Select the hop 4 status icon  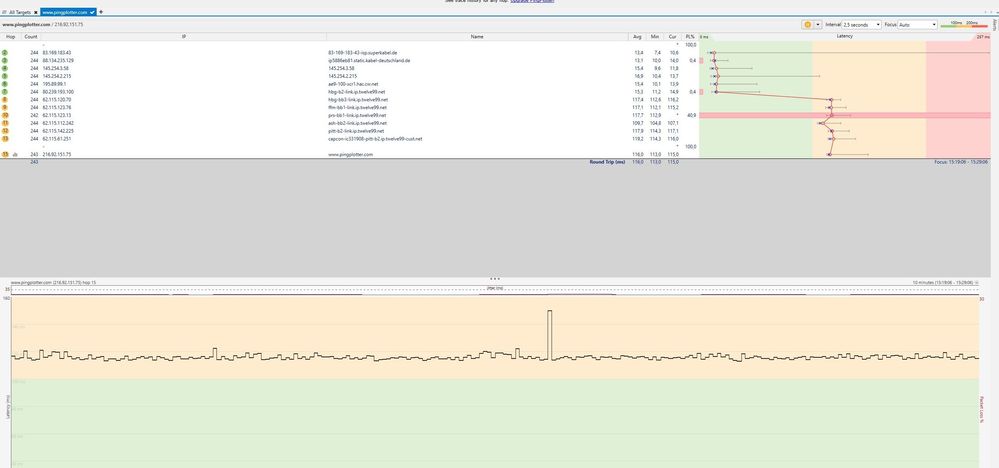coord(5,68)
